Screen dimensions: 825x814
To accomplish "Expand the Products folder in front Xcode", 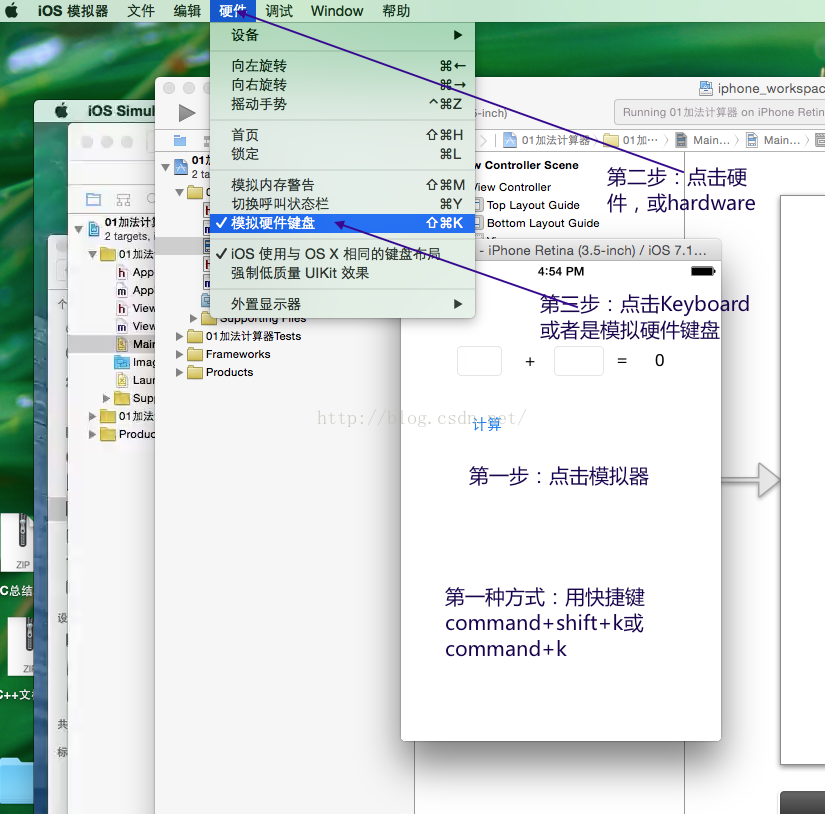I will pyautogui.click(x=179, y=372).
